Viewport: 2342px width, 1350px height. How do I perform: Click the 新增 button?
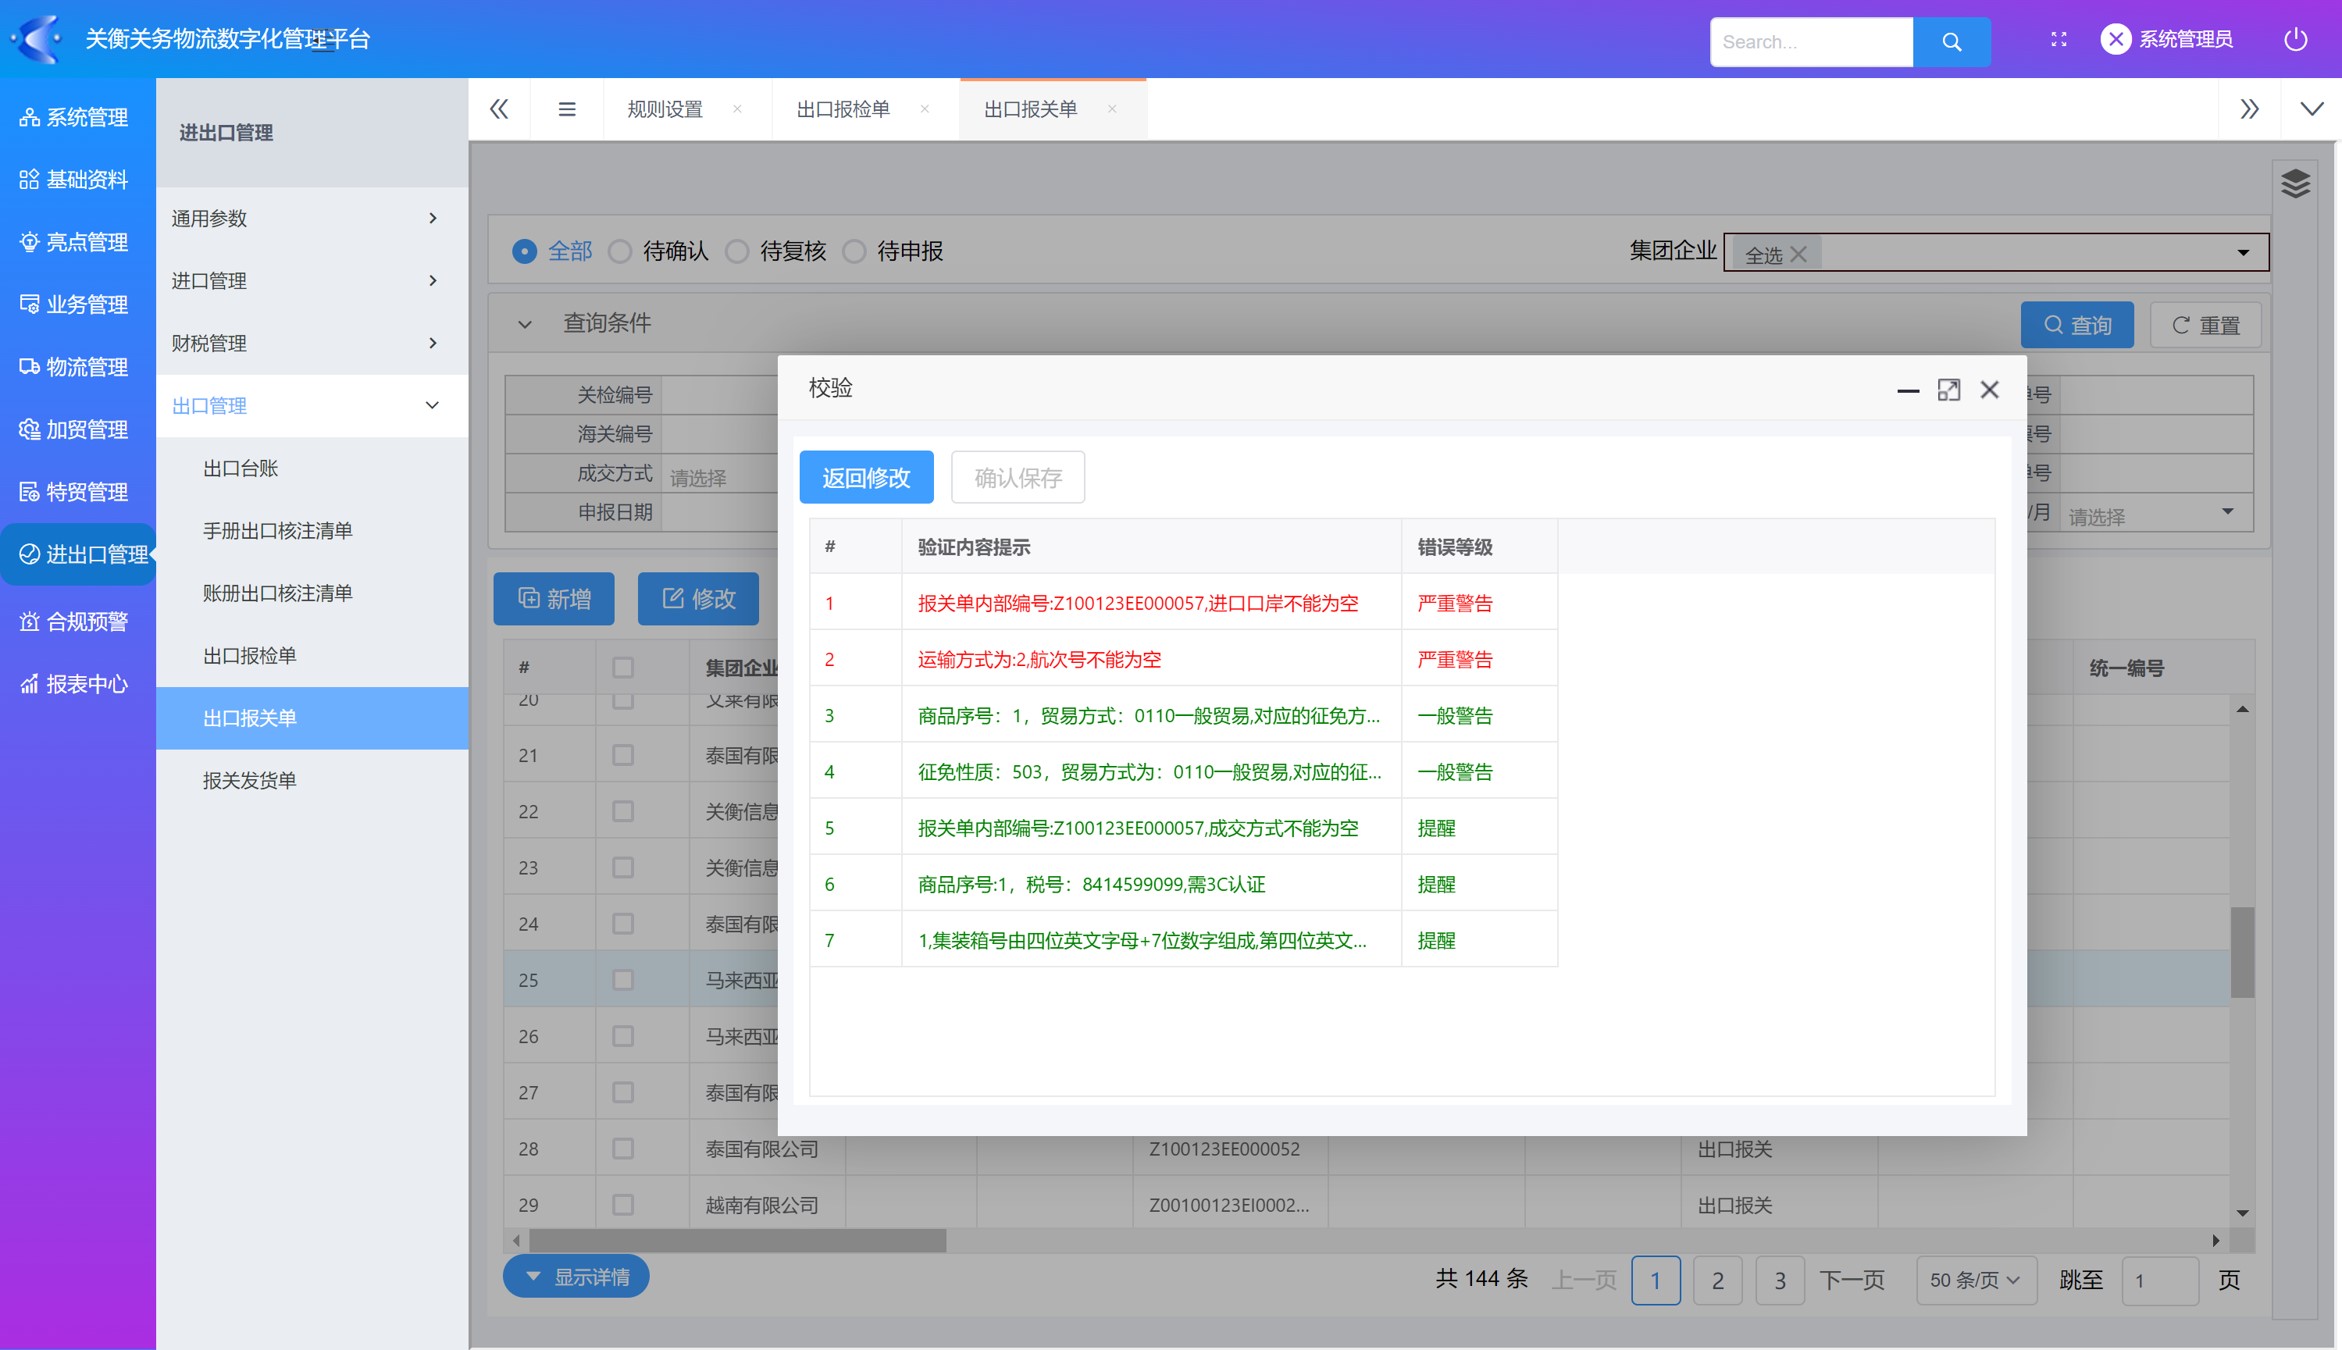coord(554,598)
